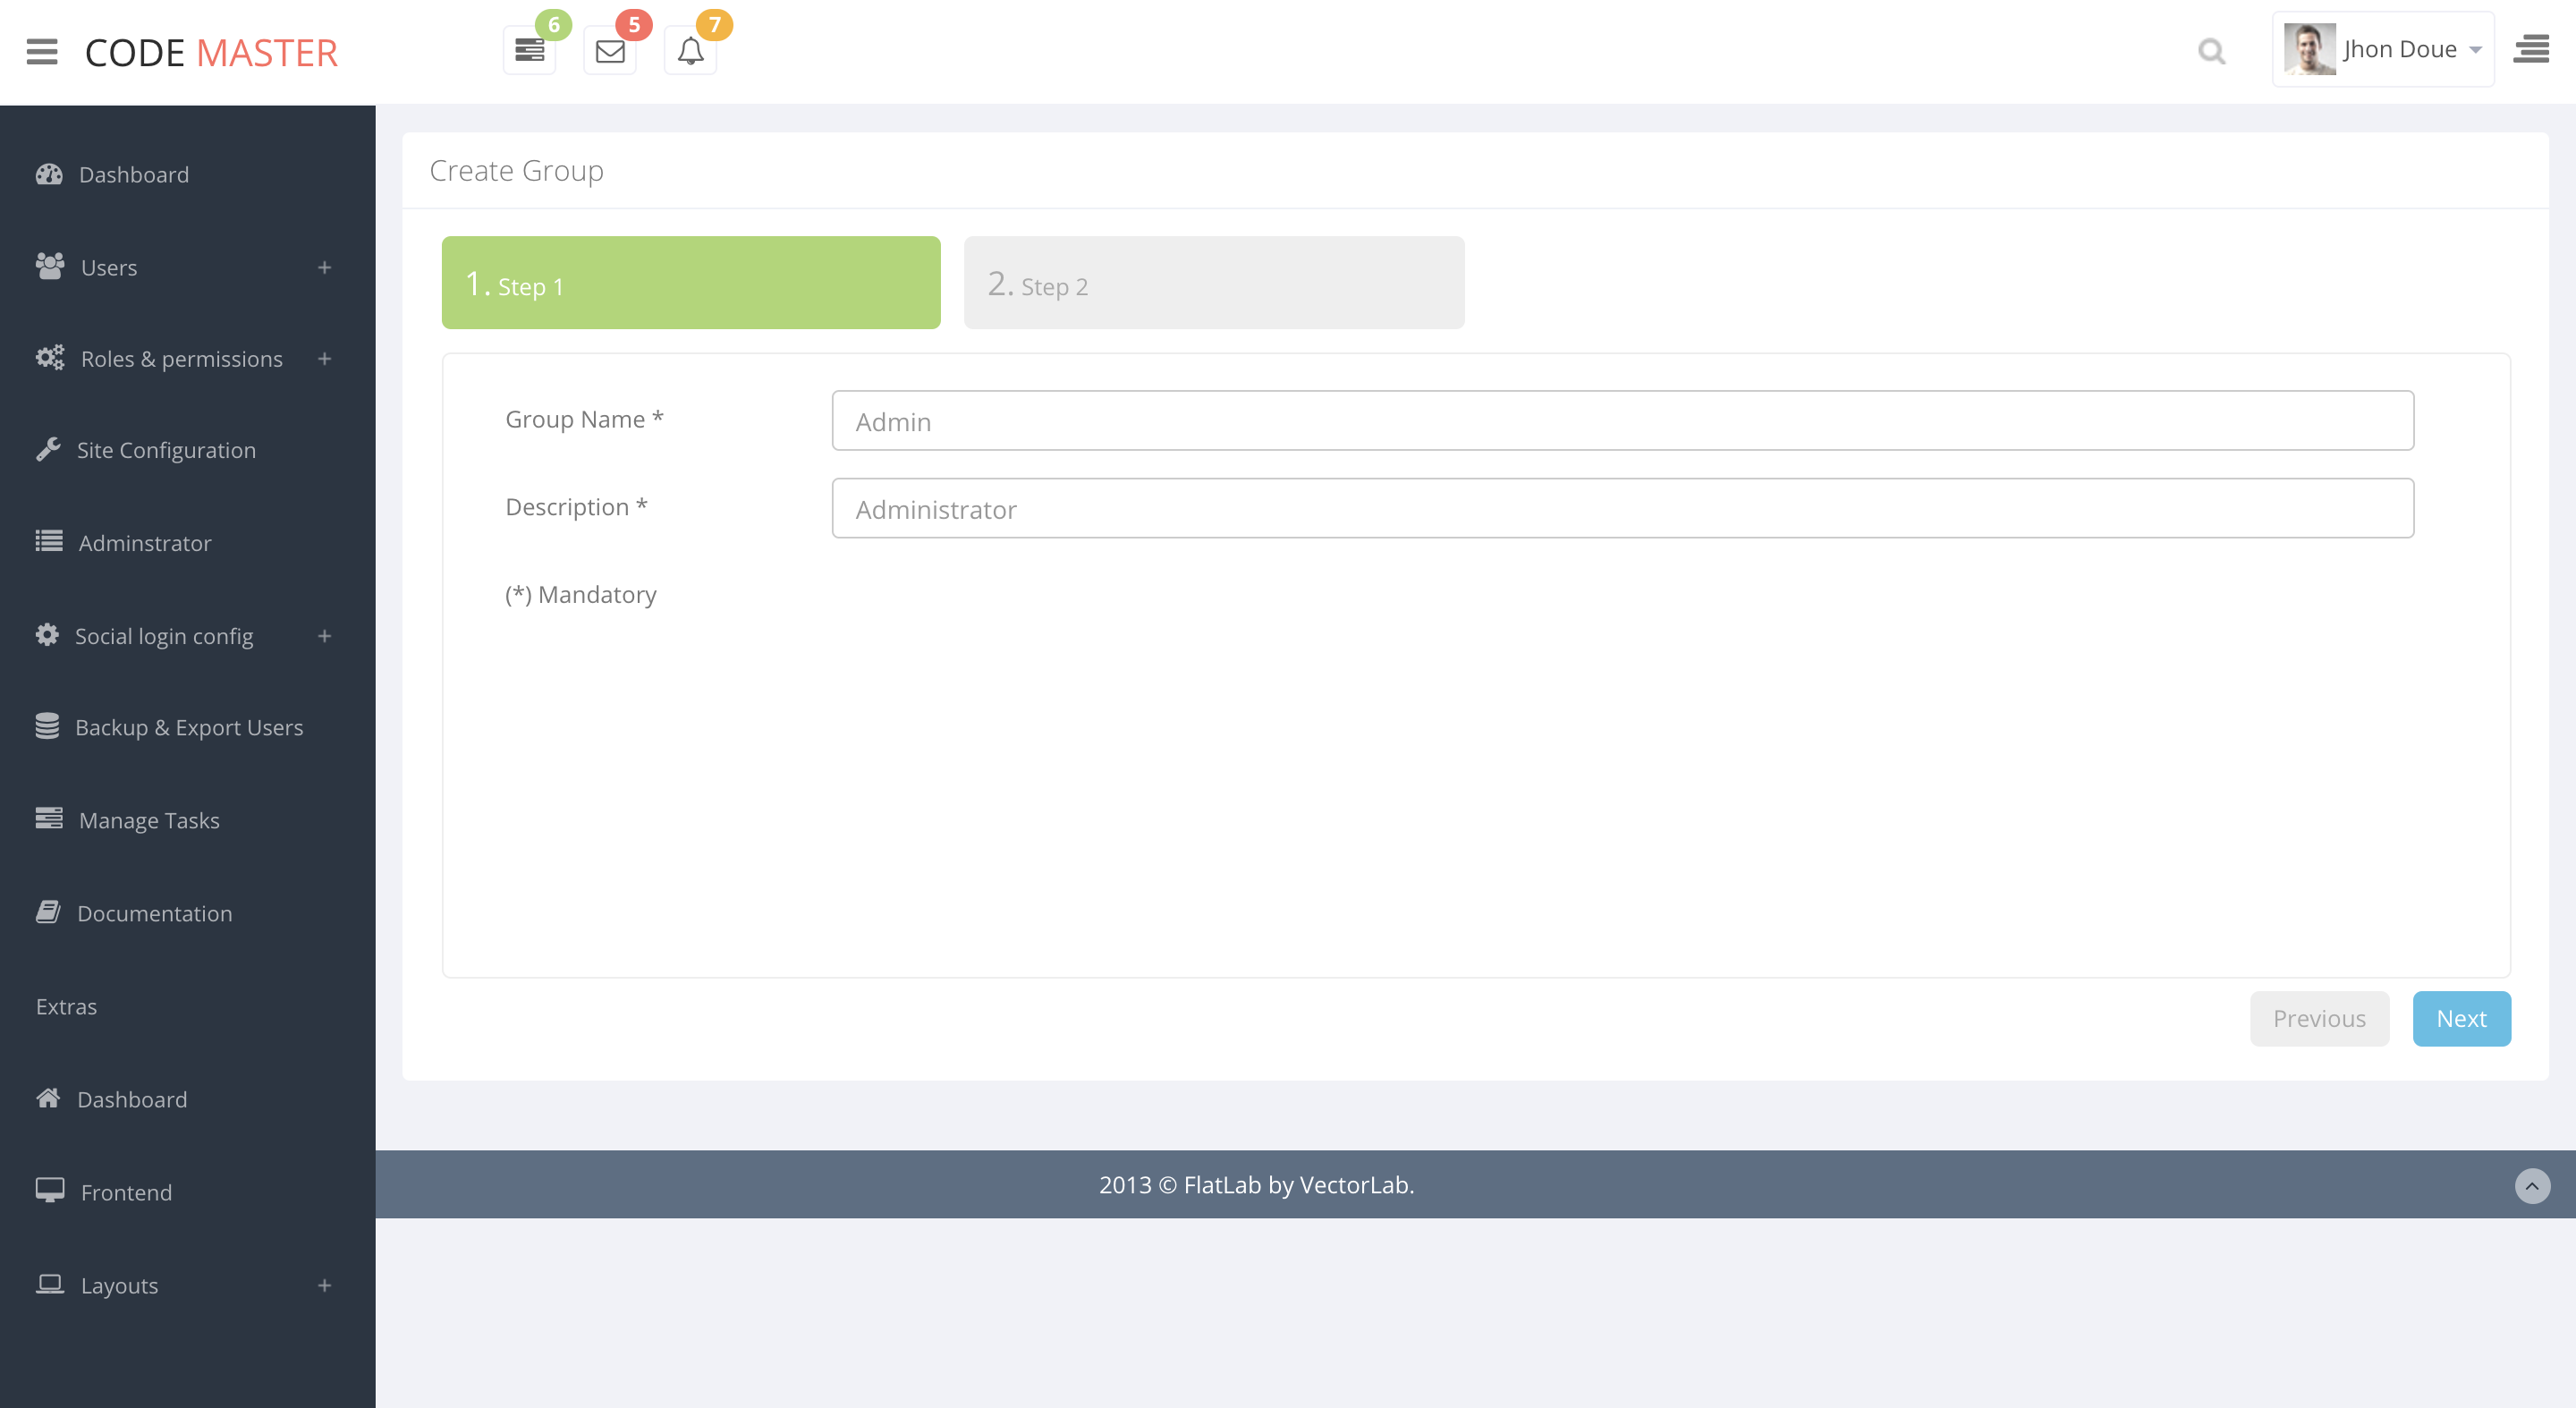
Task: Expand the Users sidebar submenu
Action: [x=324, y=267]
